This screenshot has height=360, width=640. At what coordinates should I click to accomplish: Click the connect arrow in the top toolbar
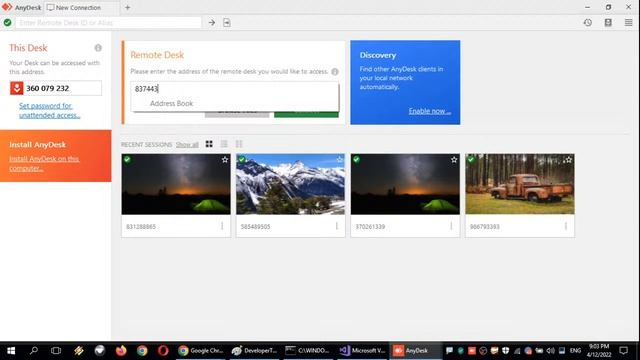(212, 22)
